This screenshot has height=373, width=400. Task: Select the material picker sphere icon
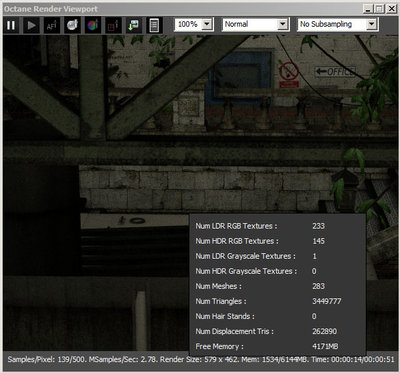(x=72, y=25)
